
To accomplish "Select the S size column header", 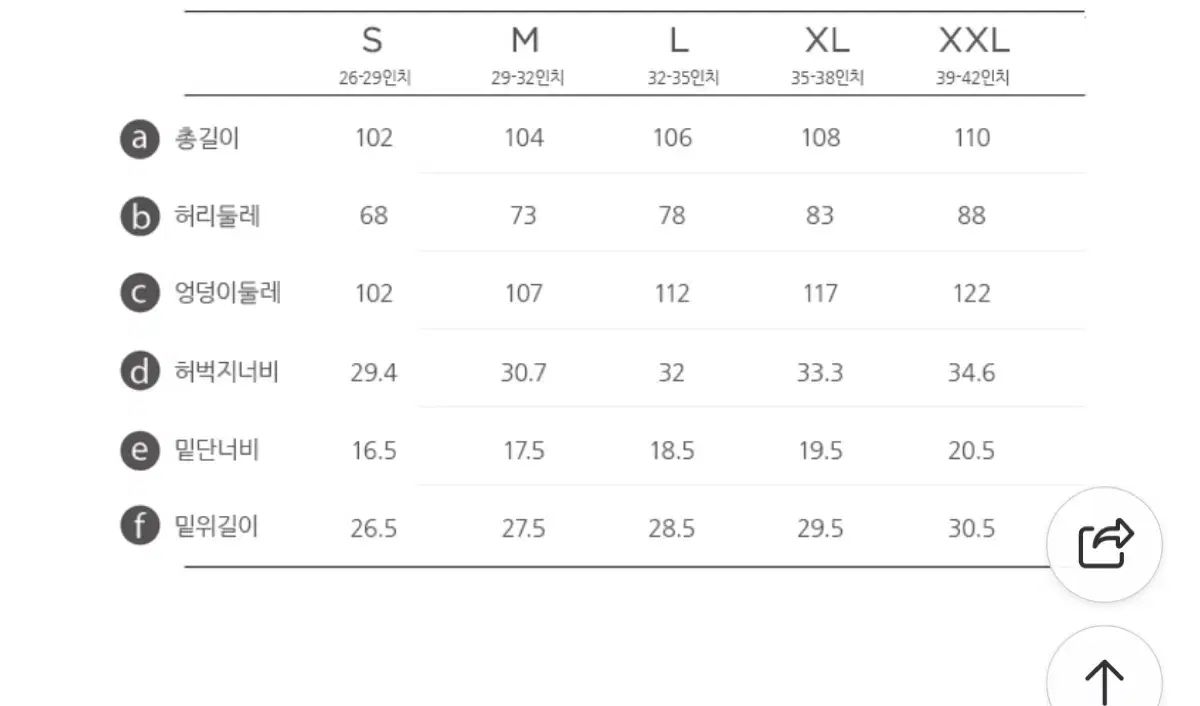I will coord(372,41).
